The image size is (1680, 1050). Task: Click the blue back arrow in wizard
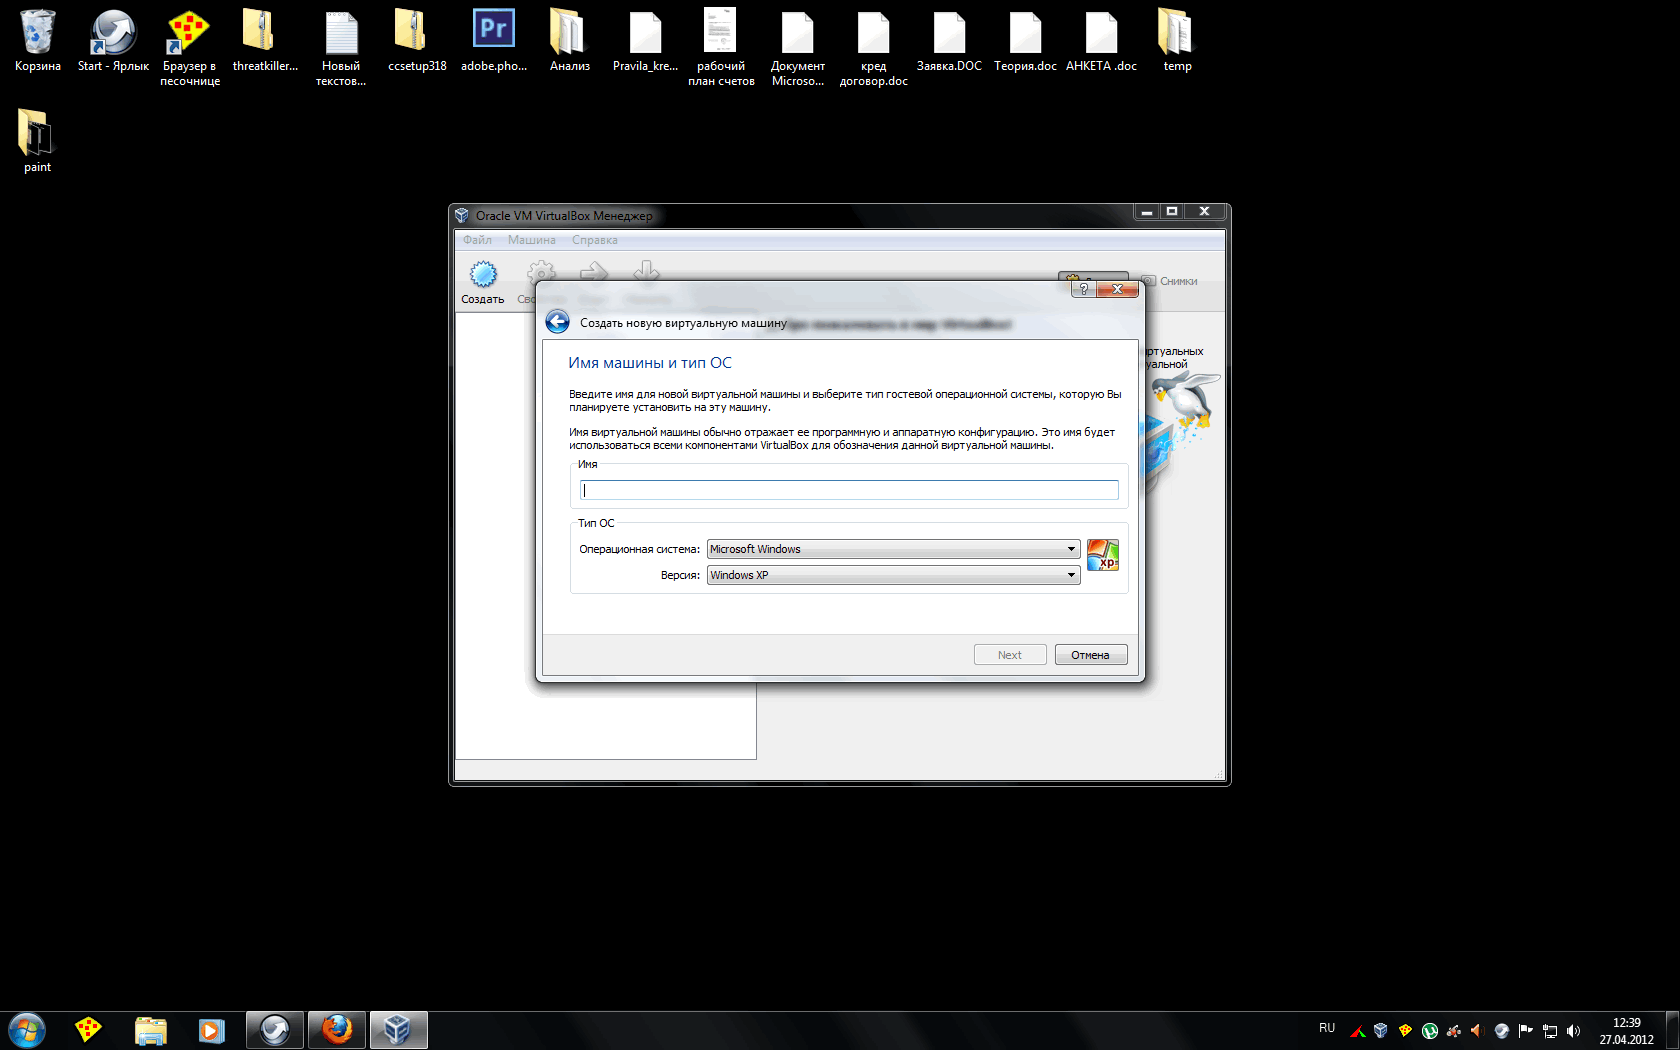pos(557,322)
